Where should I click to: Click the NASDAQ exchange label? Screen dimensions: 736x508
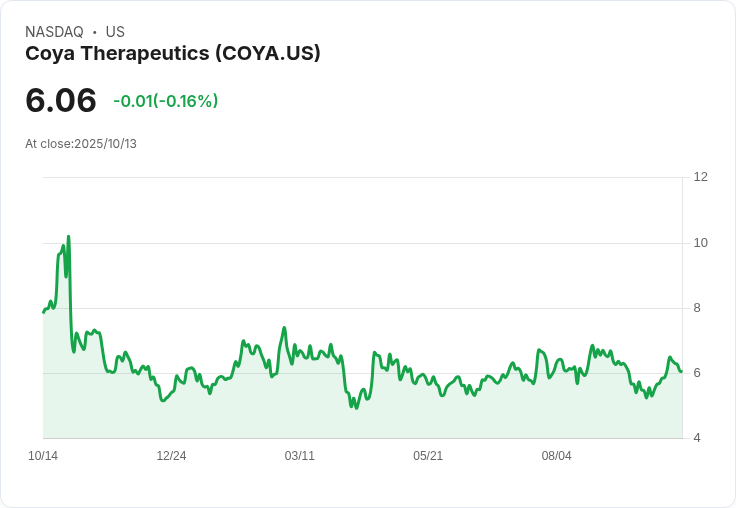point(54,32)
